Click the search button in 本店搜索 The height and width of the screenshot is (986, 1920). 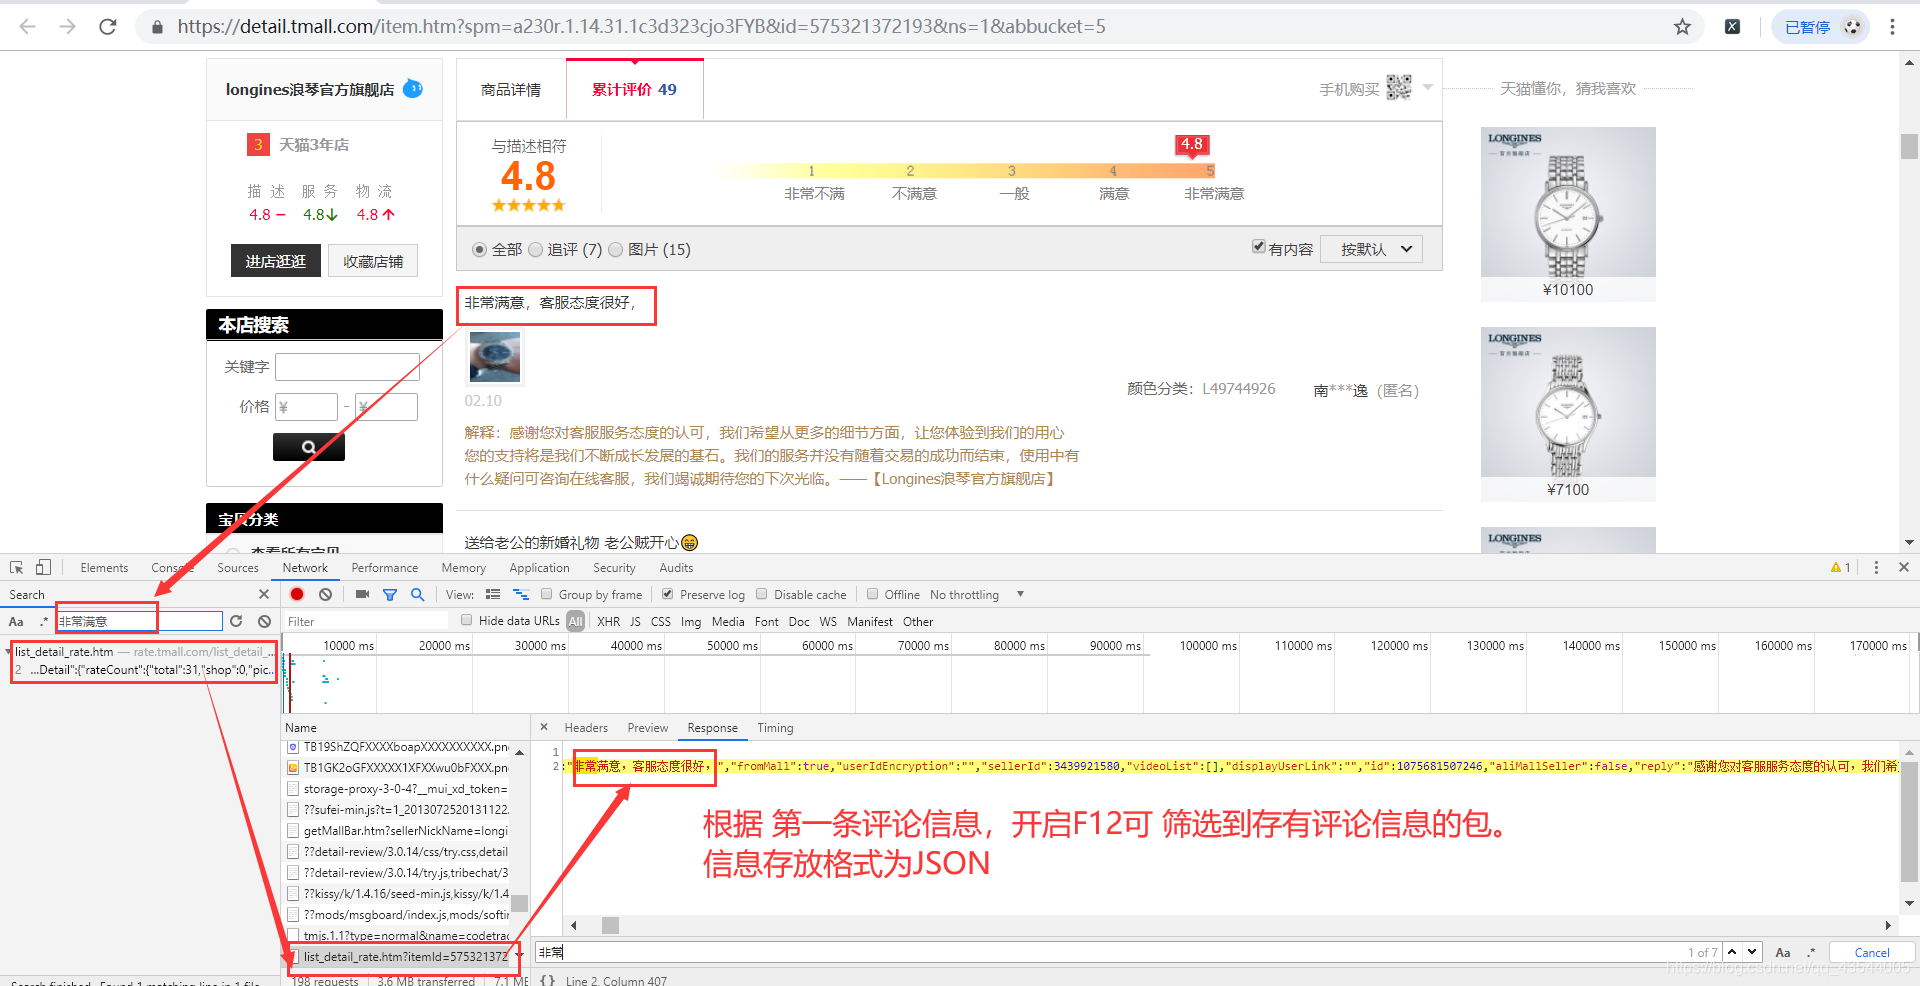pos(309,447)
